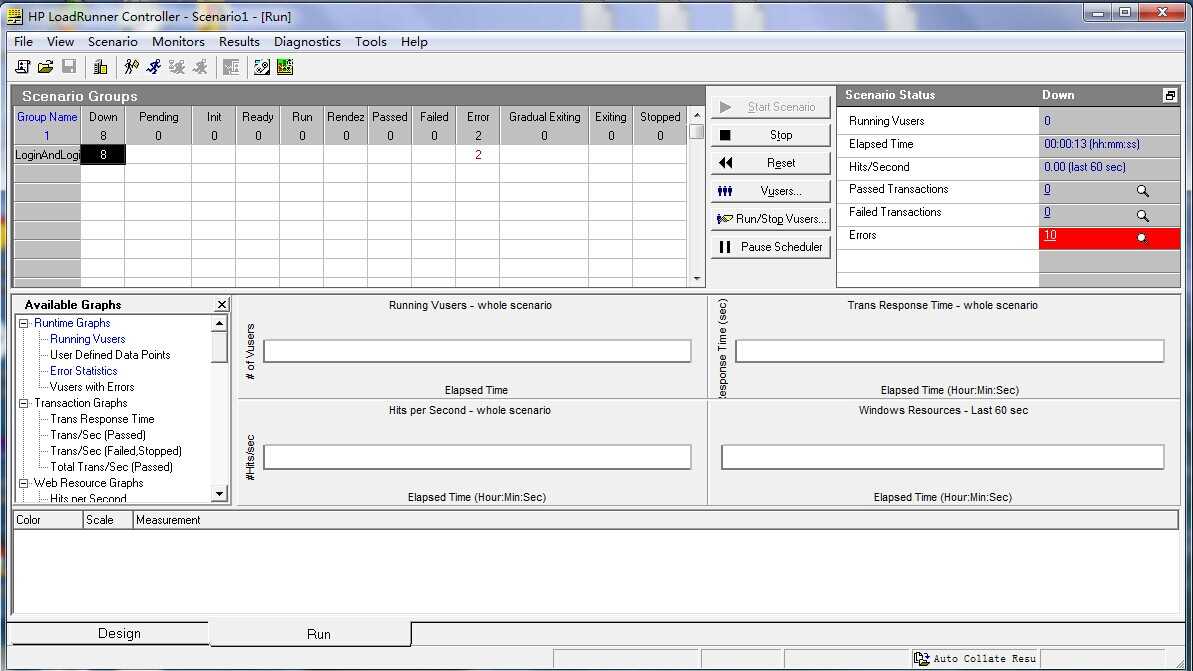This screenshot has height=671, width=1193.
Task: Click the Failed Transactions value link
Action: (x=1048, y=212)
